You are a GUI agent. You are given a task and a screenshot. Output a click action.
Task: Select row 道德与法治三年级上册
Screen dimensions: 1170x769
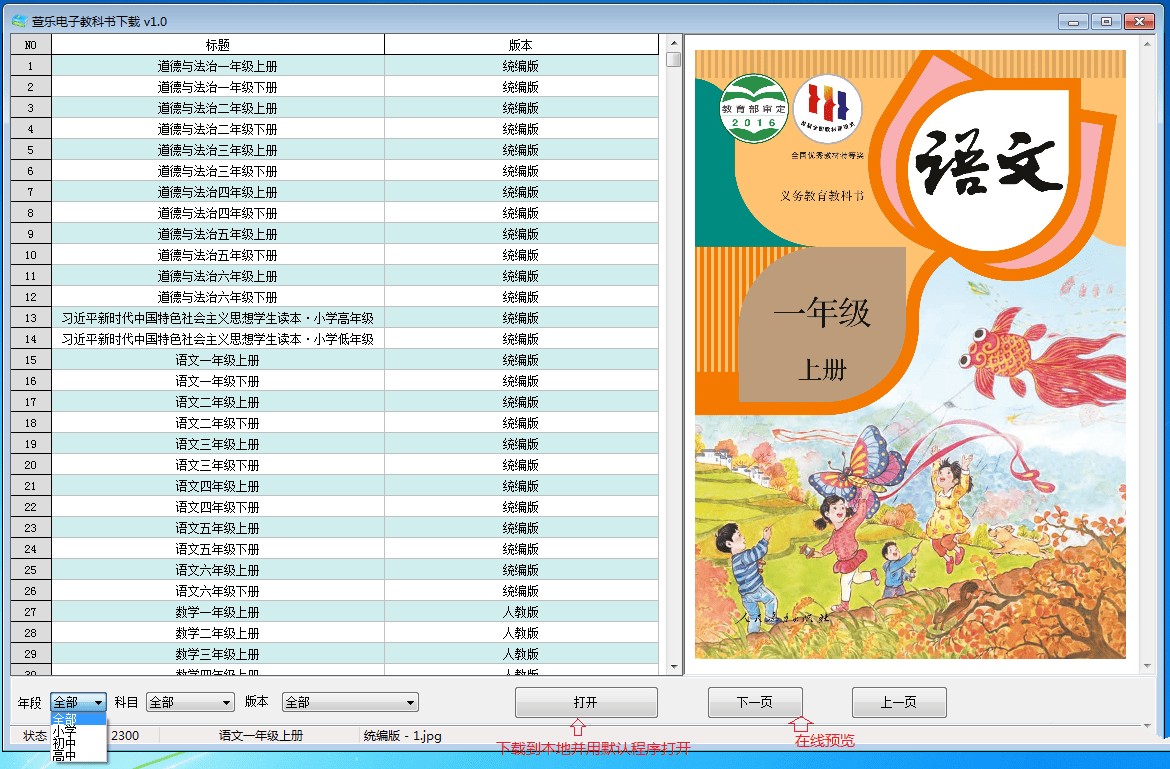[334, 150]
